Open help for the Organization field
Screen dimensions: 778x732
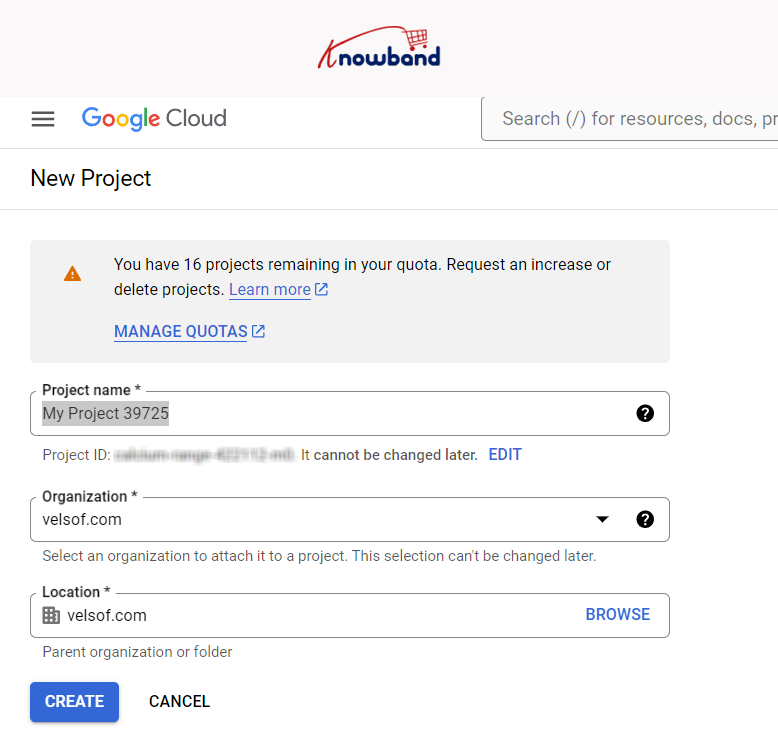(645, 520)
